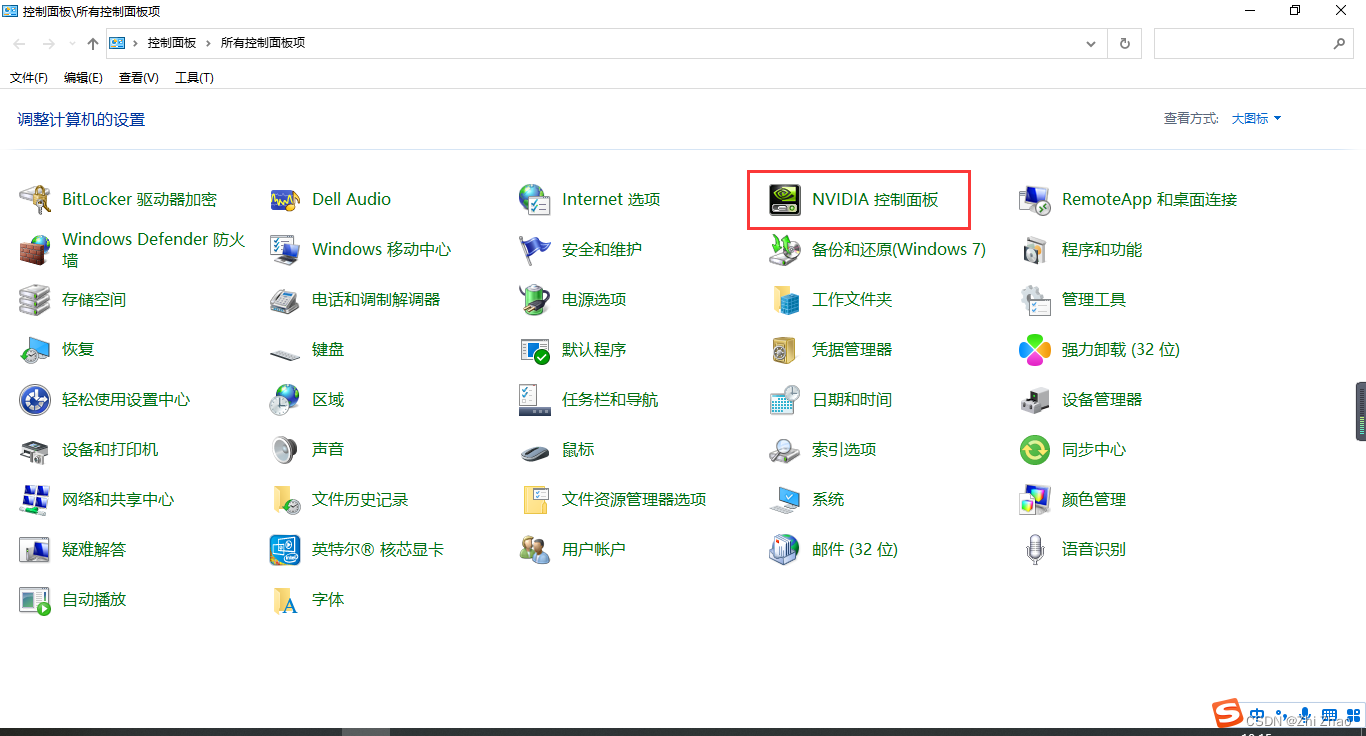
Task: Open 颜色管理 icon
Action: [1035, 499]
